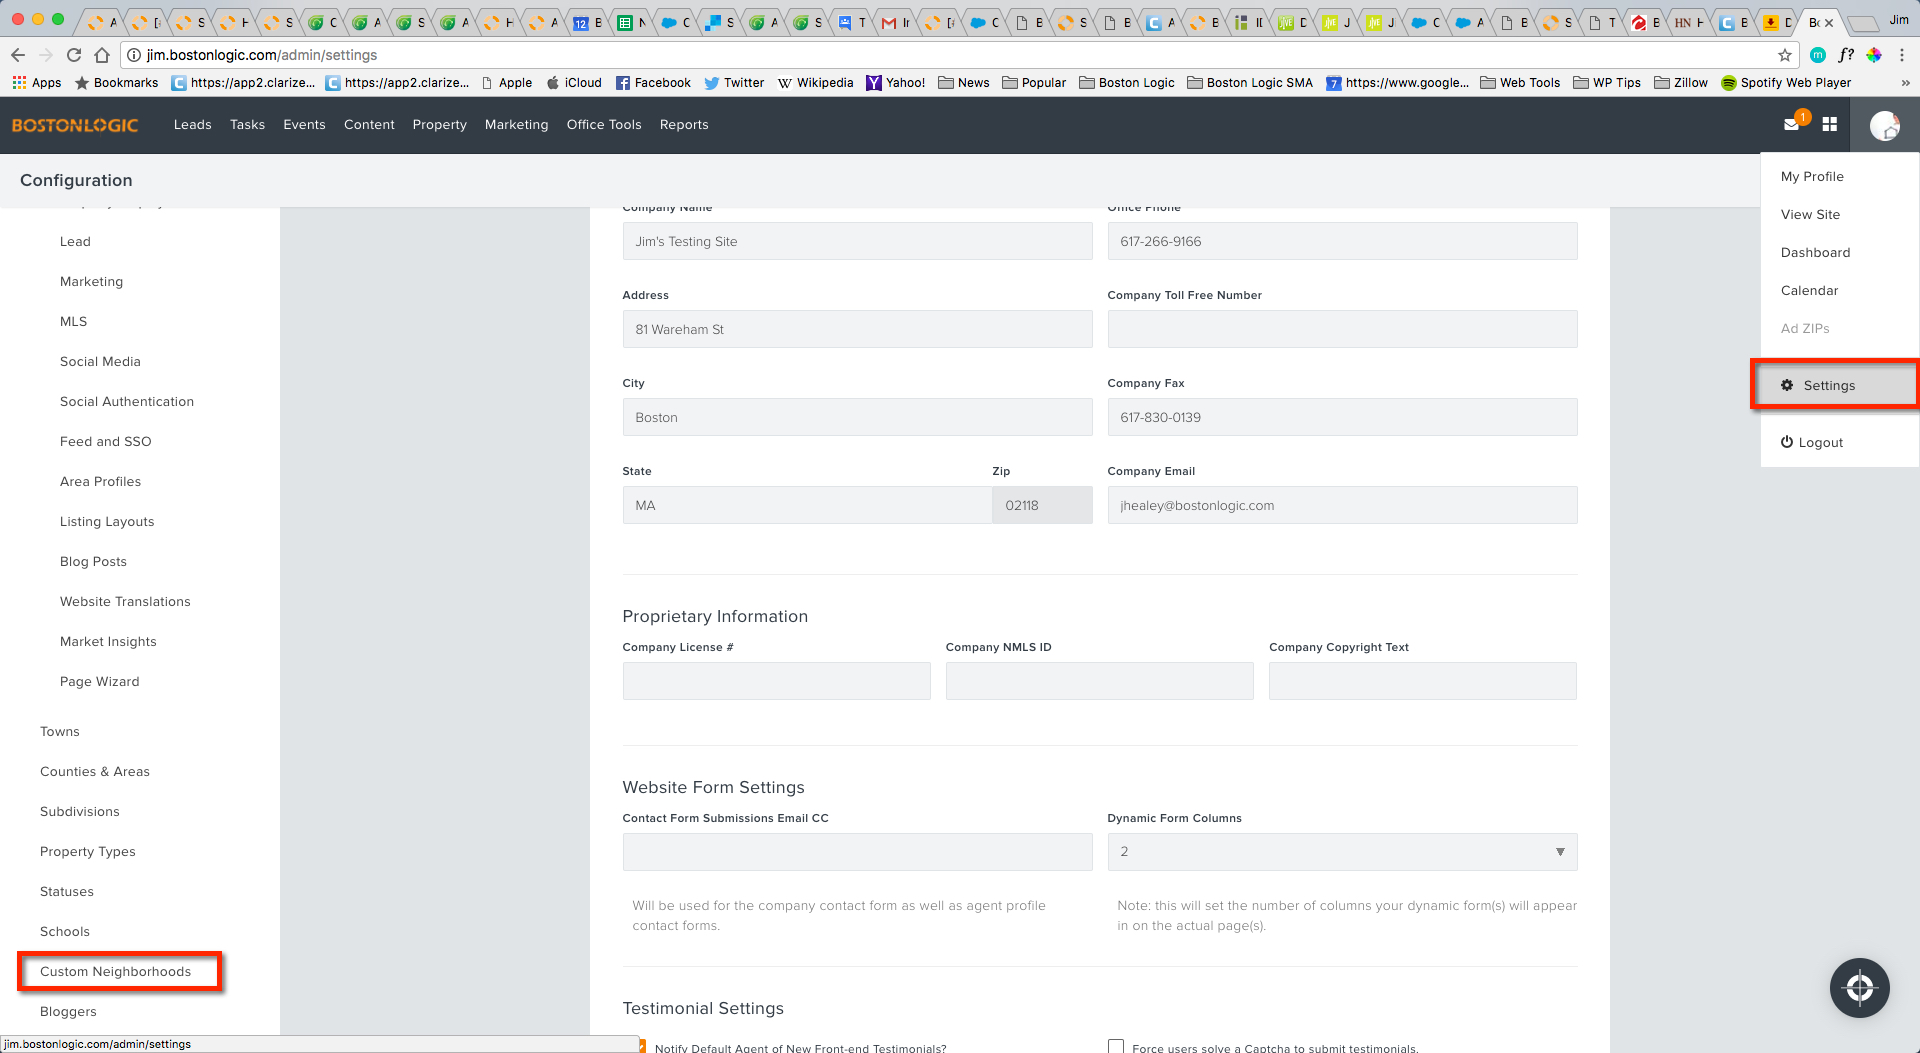The image size is (1920, 1053).
Task: Click the BOSTONLOGIC logo
Action: [x=75, y=124]
